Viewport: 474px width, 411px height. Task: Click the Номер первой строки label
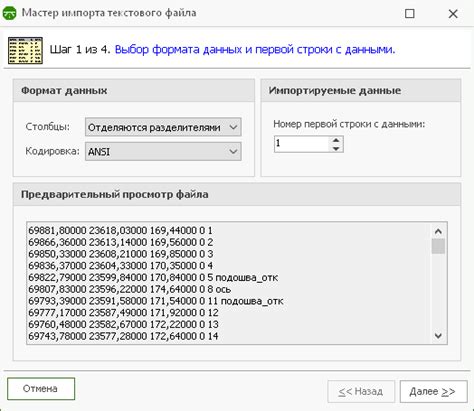point(349,124)
